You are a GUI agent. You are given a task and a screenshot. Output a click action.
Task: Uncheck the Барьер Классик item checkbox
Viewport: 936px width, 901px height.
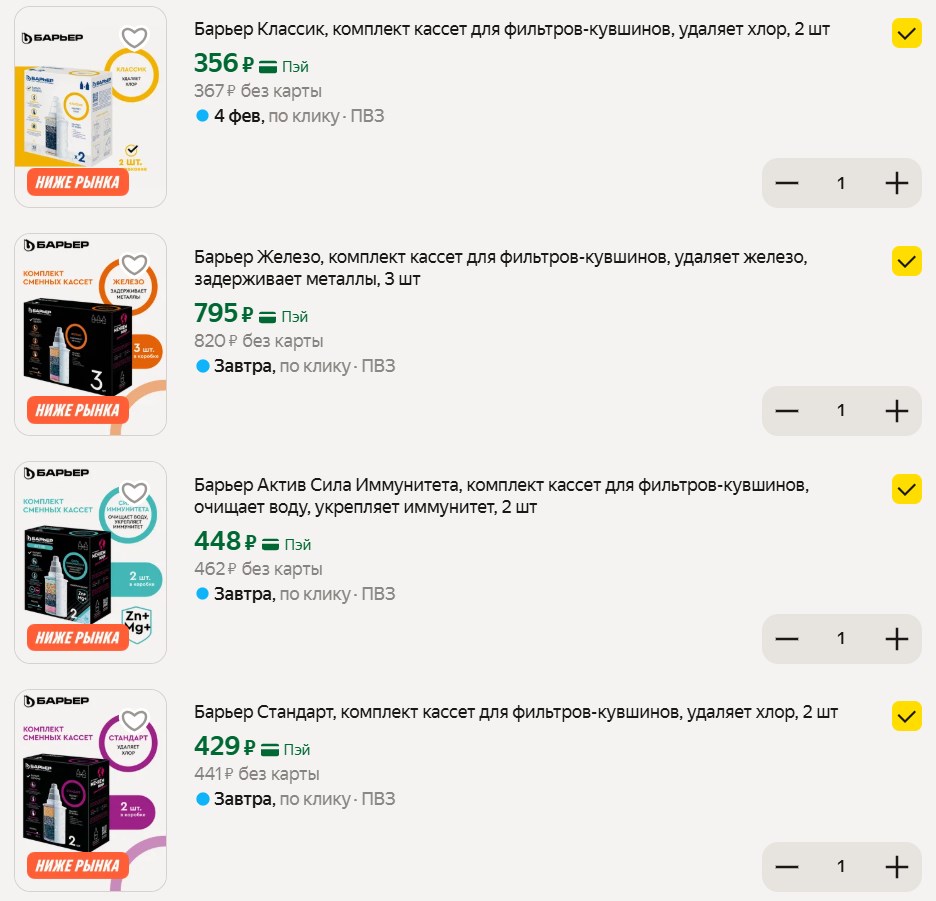[906, 33]
